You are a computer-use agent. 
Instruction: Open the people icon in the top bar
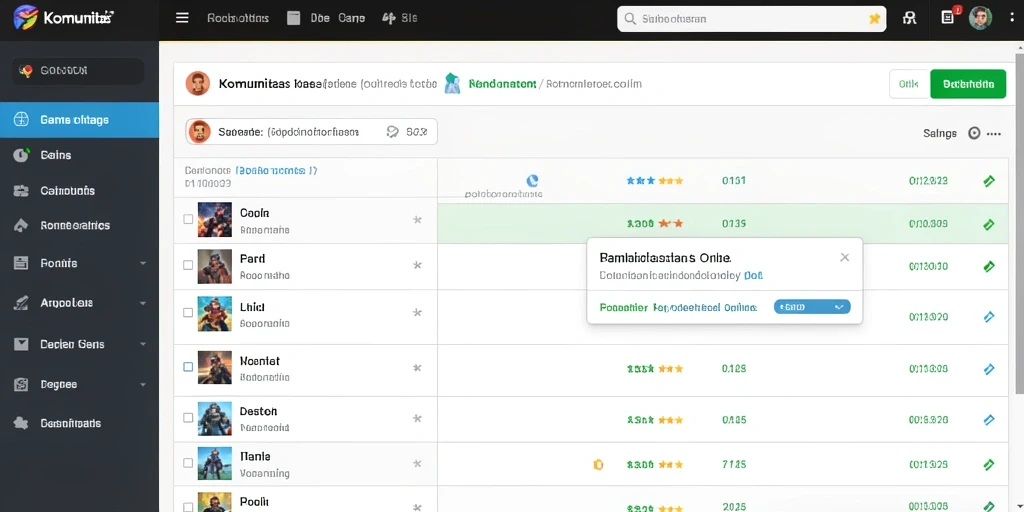click(x=909, y=18)
